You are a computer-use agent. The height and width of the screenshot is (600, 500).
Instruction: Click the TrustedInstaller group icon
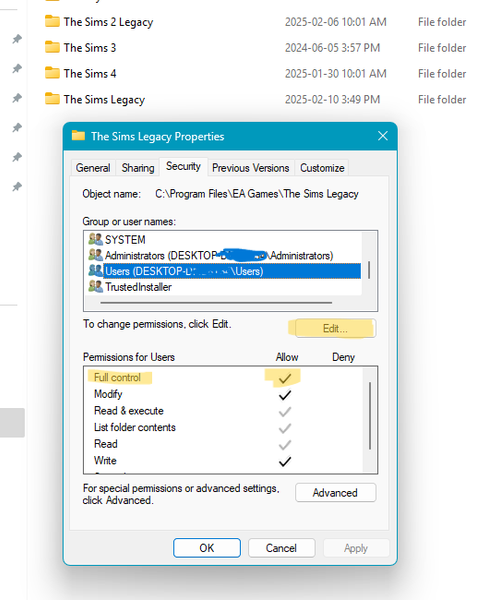tap(96, 286)
